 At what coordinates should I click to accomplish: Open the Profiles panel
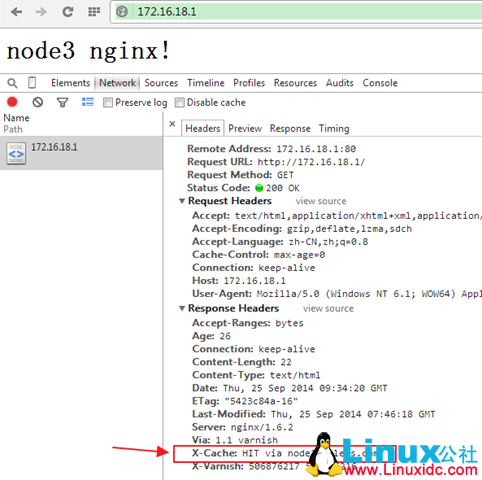click(249, 83)
